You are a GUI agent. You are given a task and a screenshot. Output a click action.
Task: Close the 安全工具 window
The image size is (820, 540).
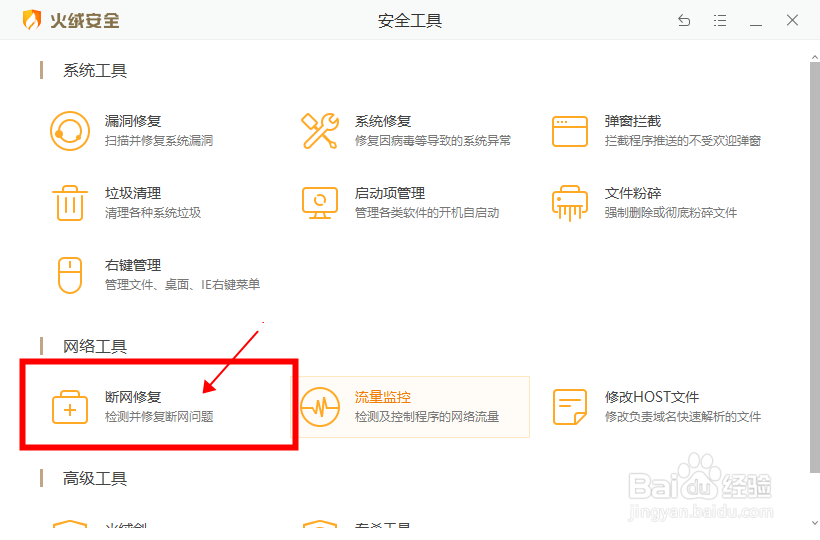tap(792, 20)
